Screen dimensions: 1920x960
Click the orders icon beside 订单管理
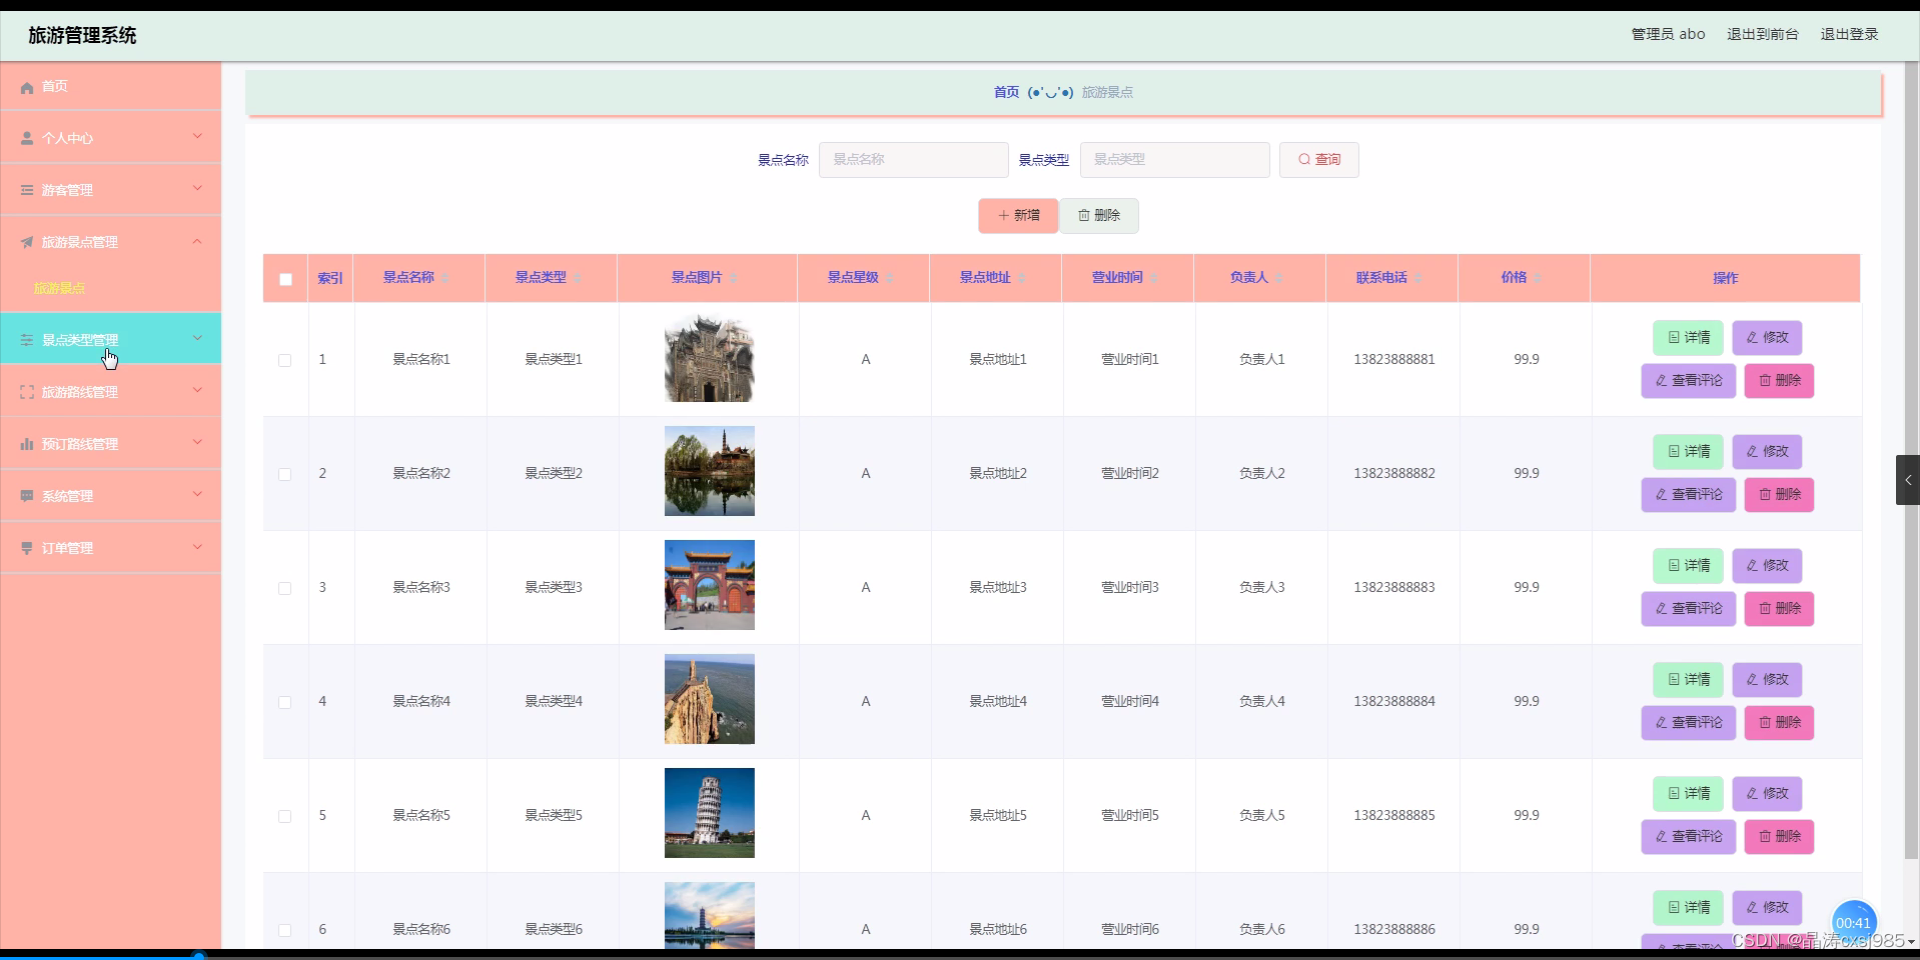(x=25, y=548)
